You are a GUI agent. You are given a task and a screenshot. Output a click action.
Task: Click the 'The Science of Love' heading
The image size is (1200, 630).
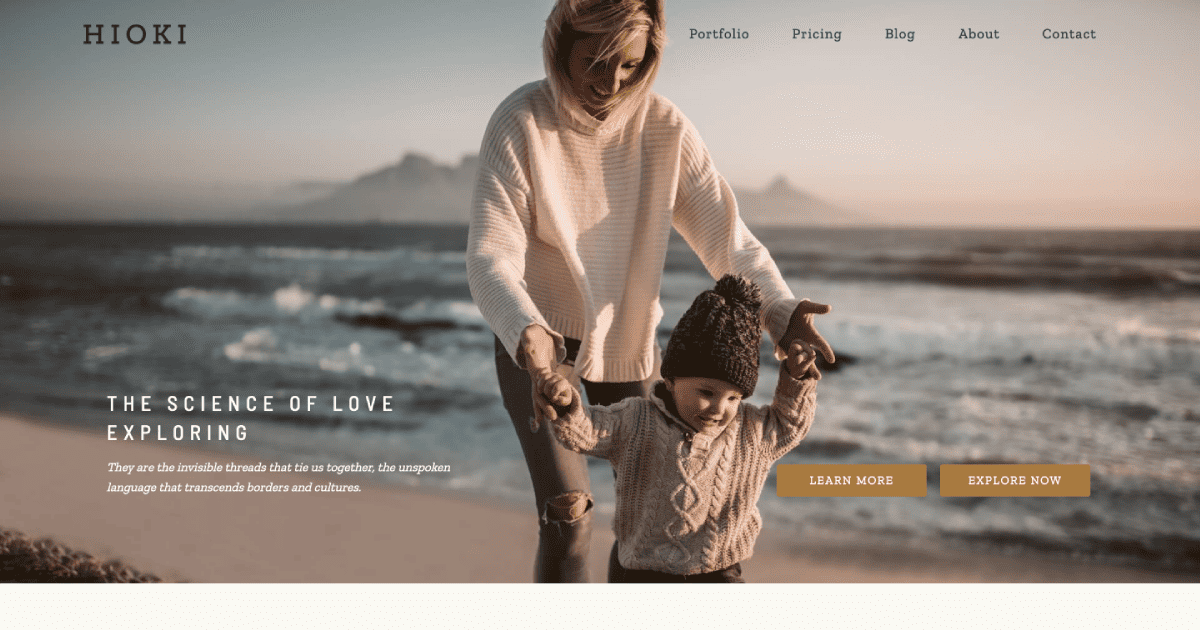pos(252,418)
